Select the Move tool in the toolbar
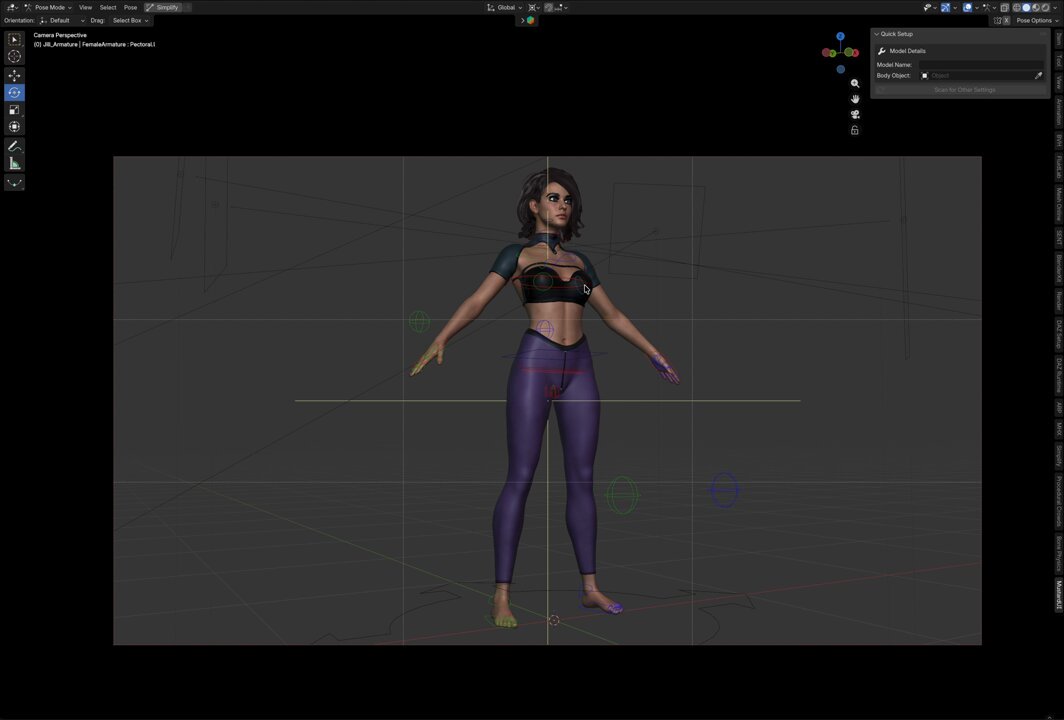The image size is (1064, 720). click(14, 75)
